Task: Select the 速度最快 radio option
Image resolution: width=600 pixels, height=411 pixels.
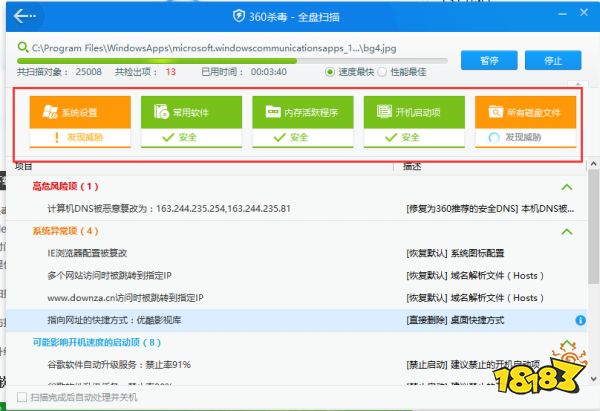Action: point(329,72)
